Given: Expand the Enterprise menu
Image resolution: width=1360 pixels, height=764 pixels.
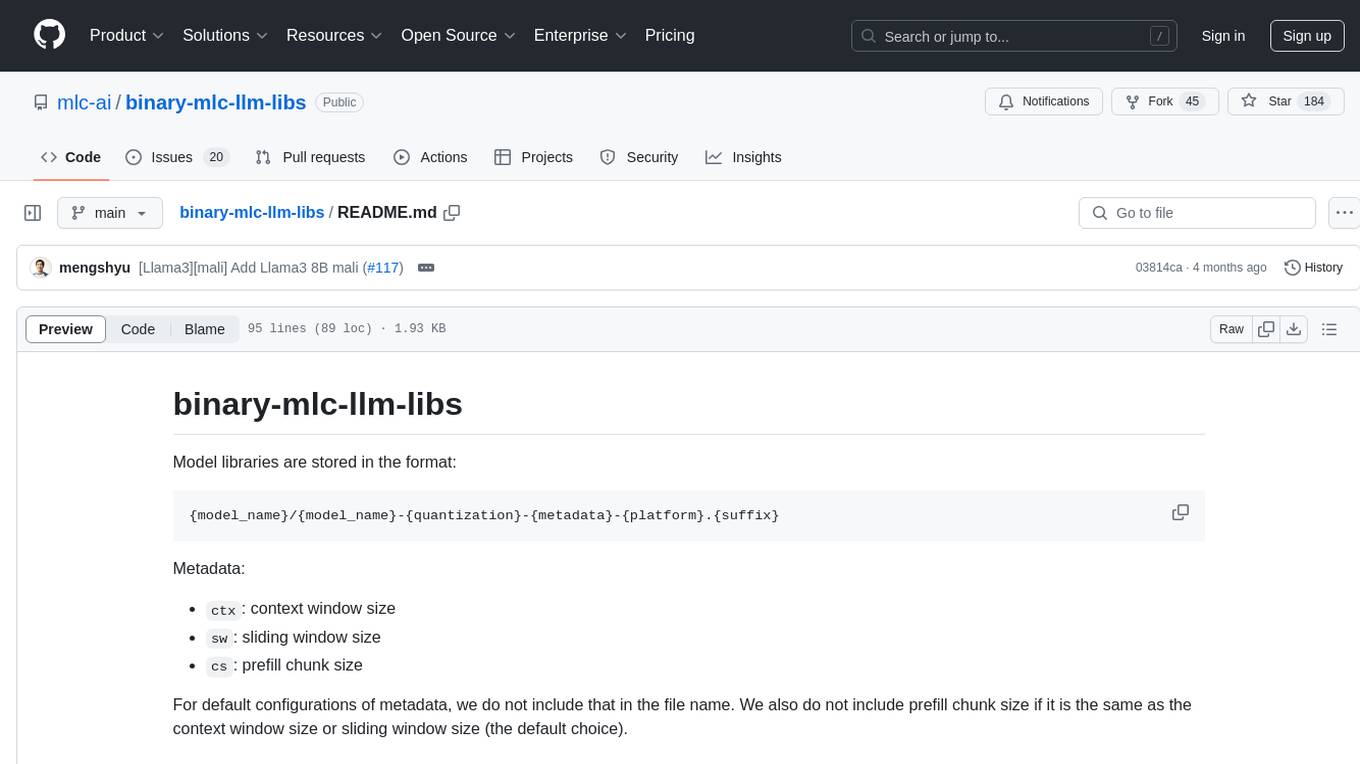Looking at the screenshot, I should 580,35.
